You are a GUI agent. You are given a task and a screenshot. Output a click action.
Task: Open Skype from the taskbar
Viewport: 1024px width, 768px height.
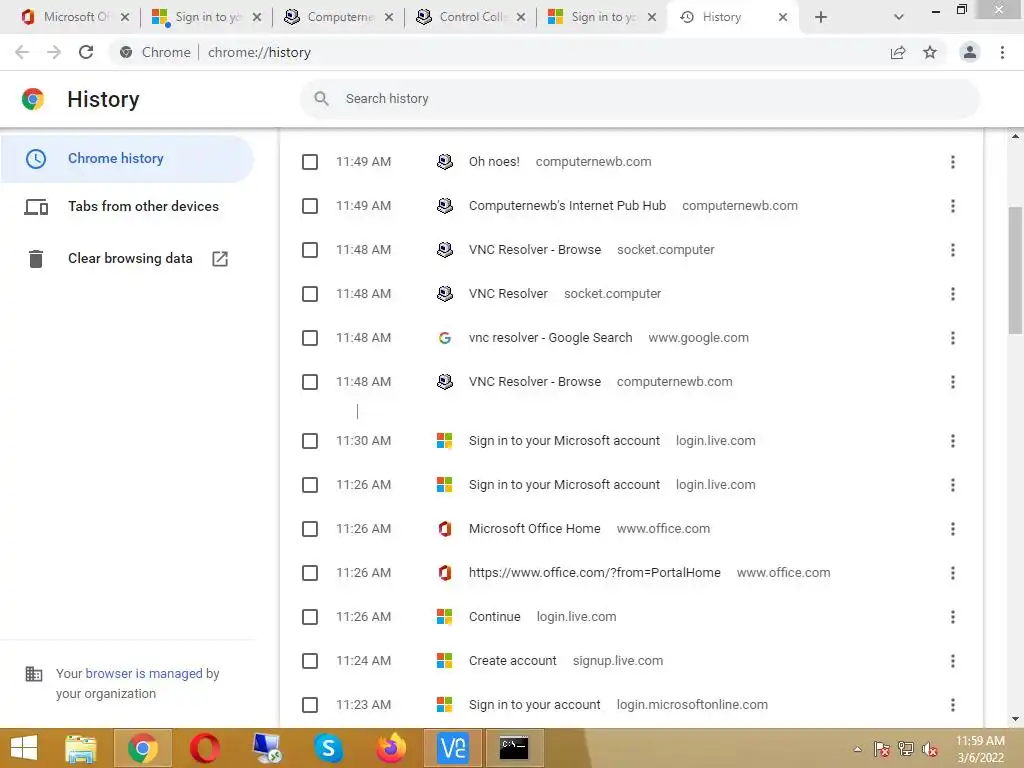pos(328,748)
